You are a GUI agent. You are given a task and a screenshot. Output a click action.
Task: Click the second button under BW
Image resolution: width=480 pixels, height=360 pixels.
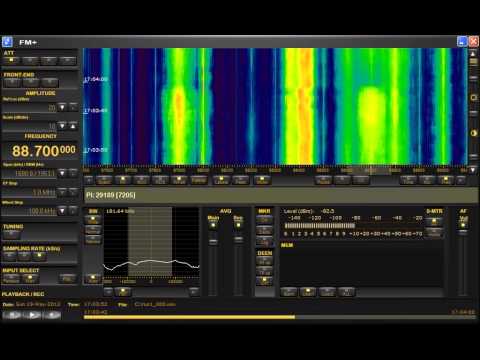(93, 230)
